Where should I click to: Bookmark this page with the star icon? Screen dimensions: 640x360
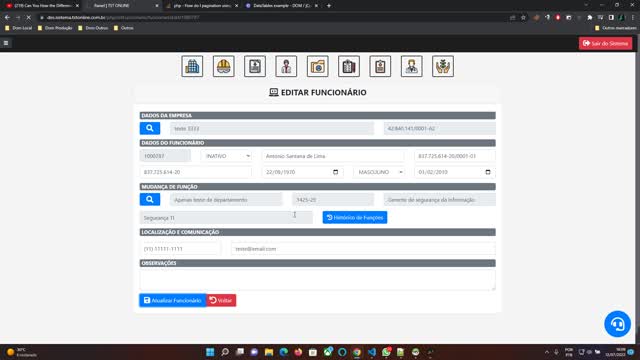[523, 18]
